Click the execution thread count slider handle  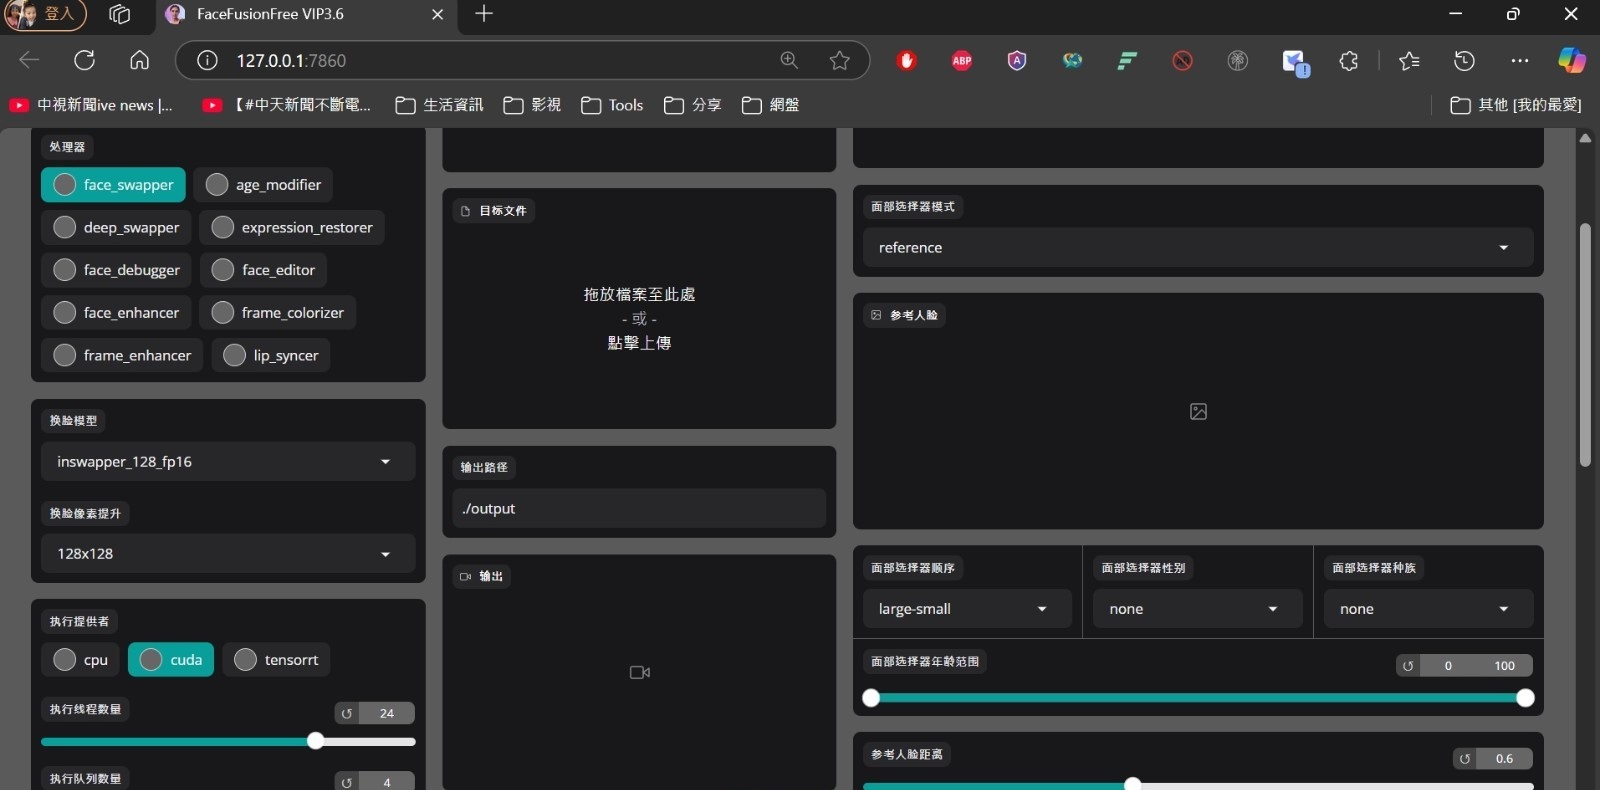[x=316, y=741]
